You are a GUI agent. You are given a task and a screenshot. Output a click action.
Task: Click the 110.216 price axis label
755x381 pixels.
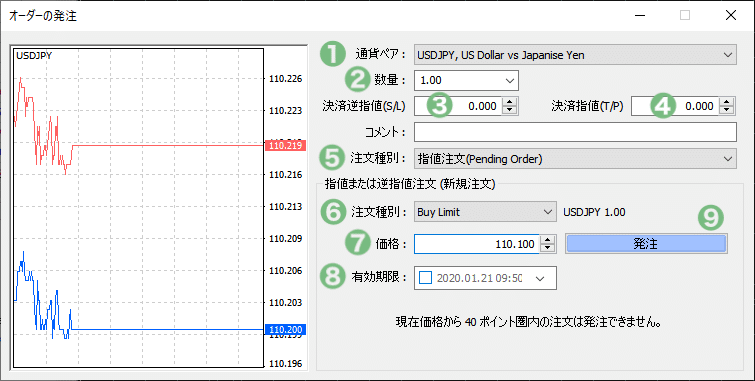pos(286,175)
